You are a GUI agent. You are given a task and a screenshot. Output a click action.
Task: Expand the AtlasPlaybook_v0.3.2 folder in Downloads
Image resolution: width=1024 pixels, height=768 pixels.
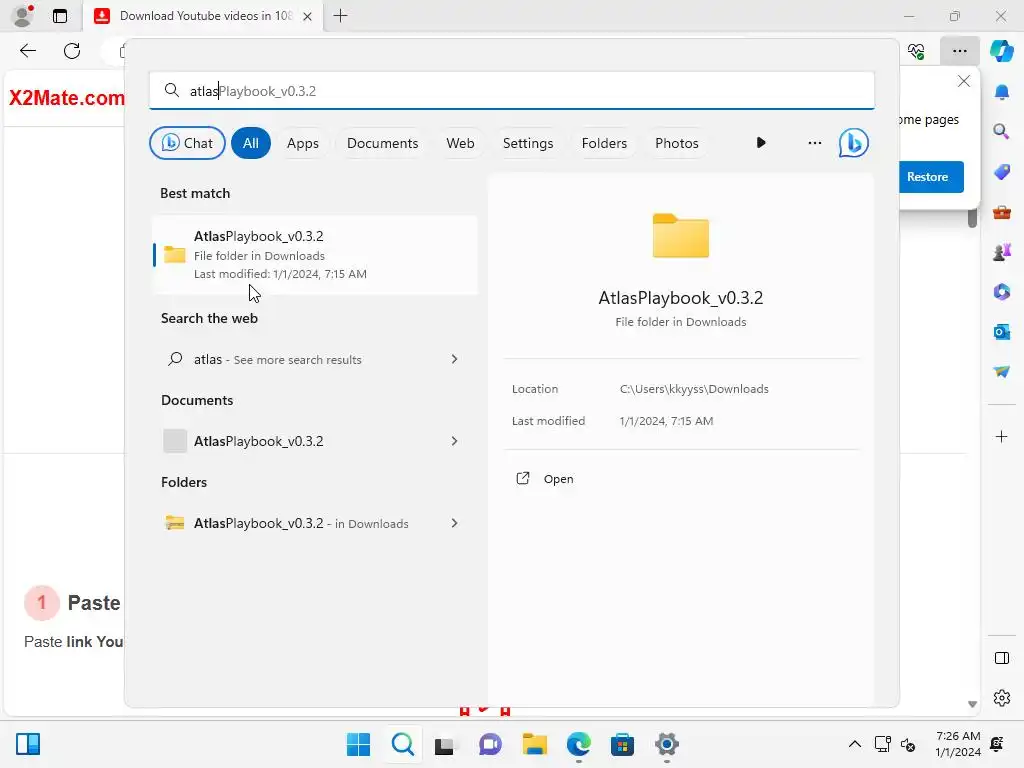[x=455, y=523]
